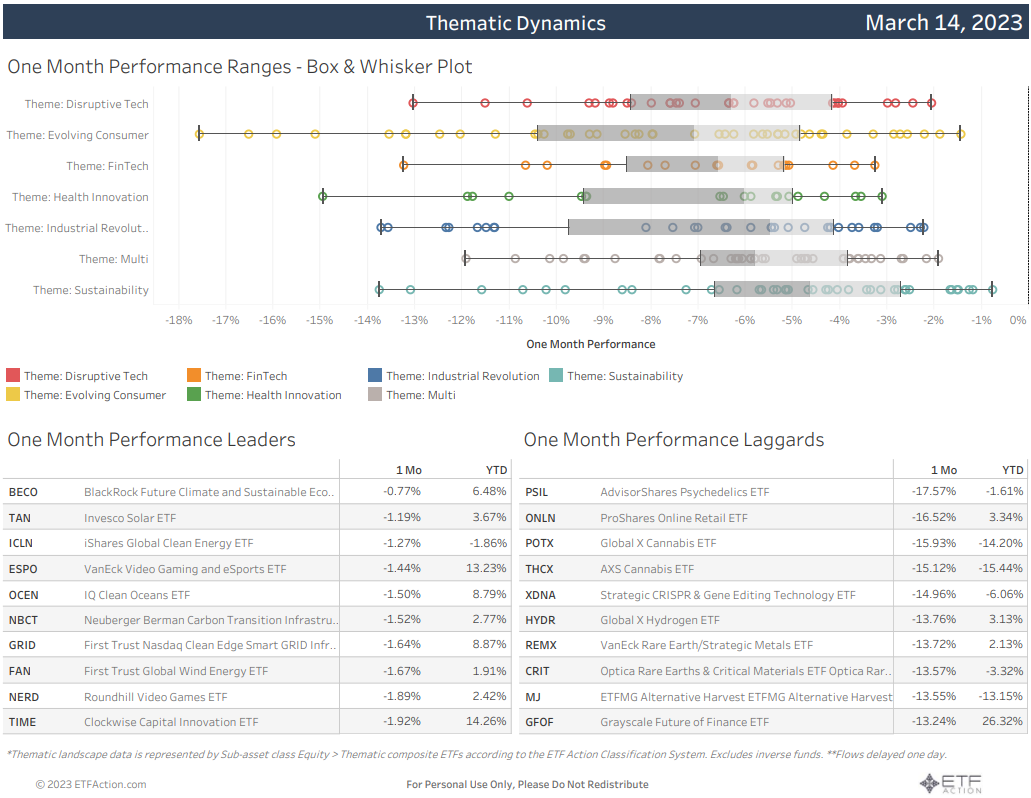Select 'Theme: Disruptive Tech' legend label

pos(86,376)
